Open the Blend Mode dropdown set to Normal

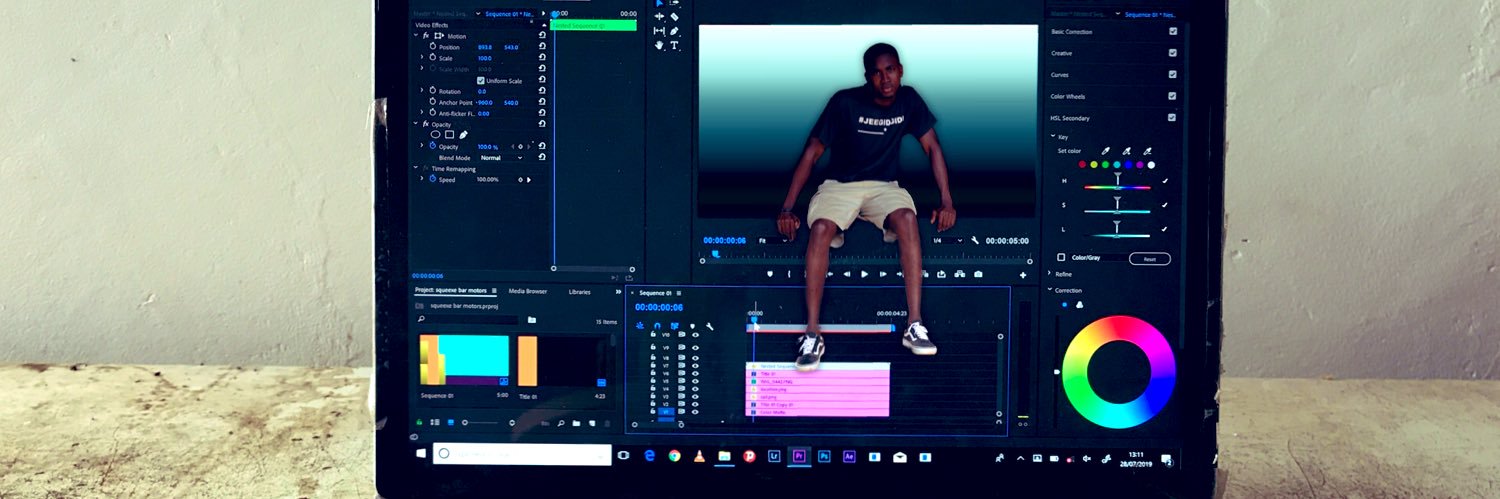(501, 157)
